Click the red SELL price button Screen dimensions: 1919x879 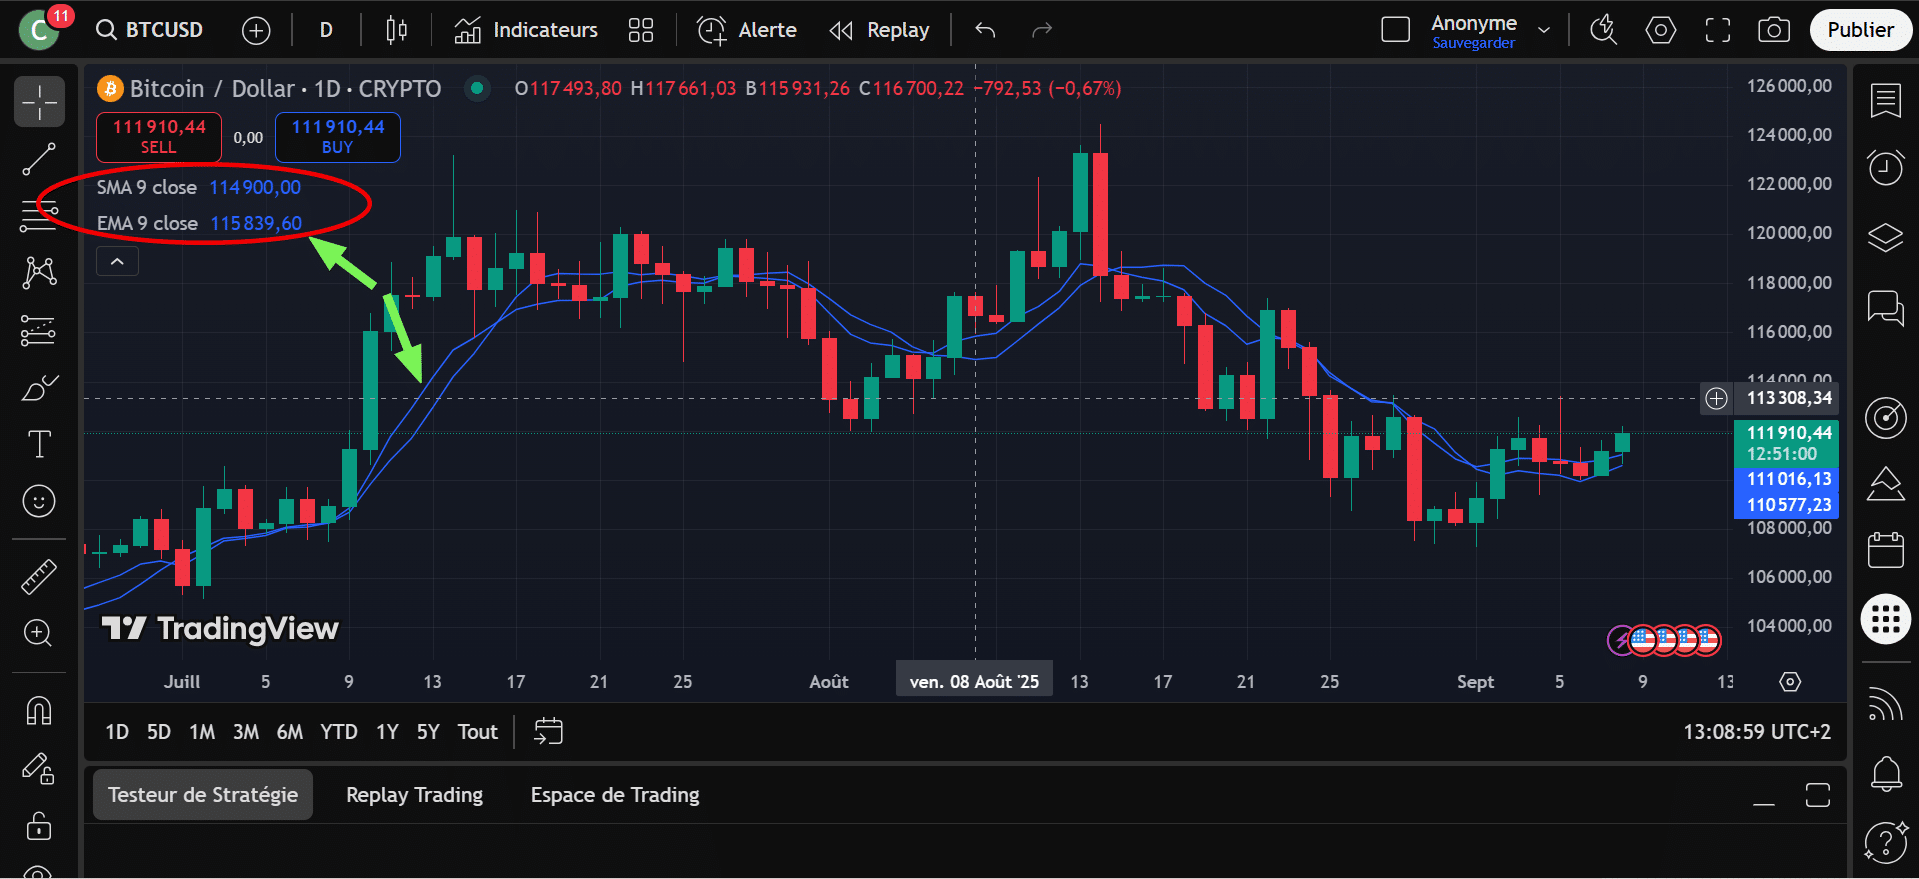pos(158,137)
